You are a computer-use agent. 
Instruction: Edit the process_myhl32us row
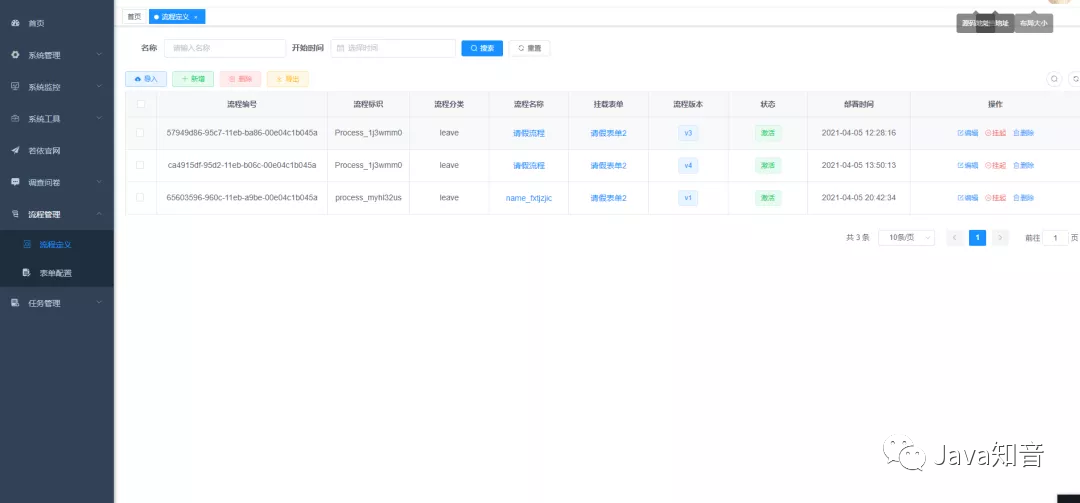coord(968,198)
